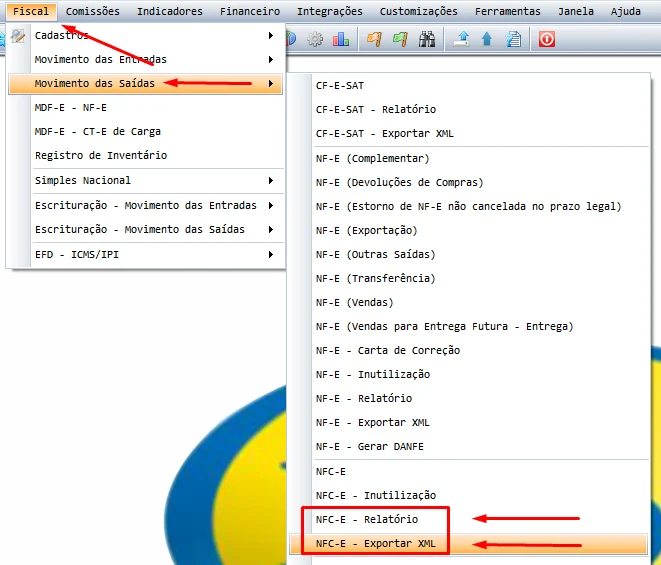Open NF-E (Devoluções de Compras)
Viewport: 661px width, 565px height.
(469, 183)
